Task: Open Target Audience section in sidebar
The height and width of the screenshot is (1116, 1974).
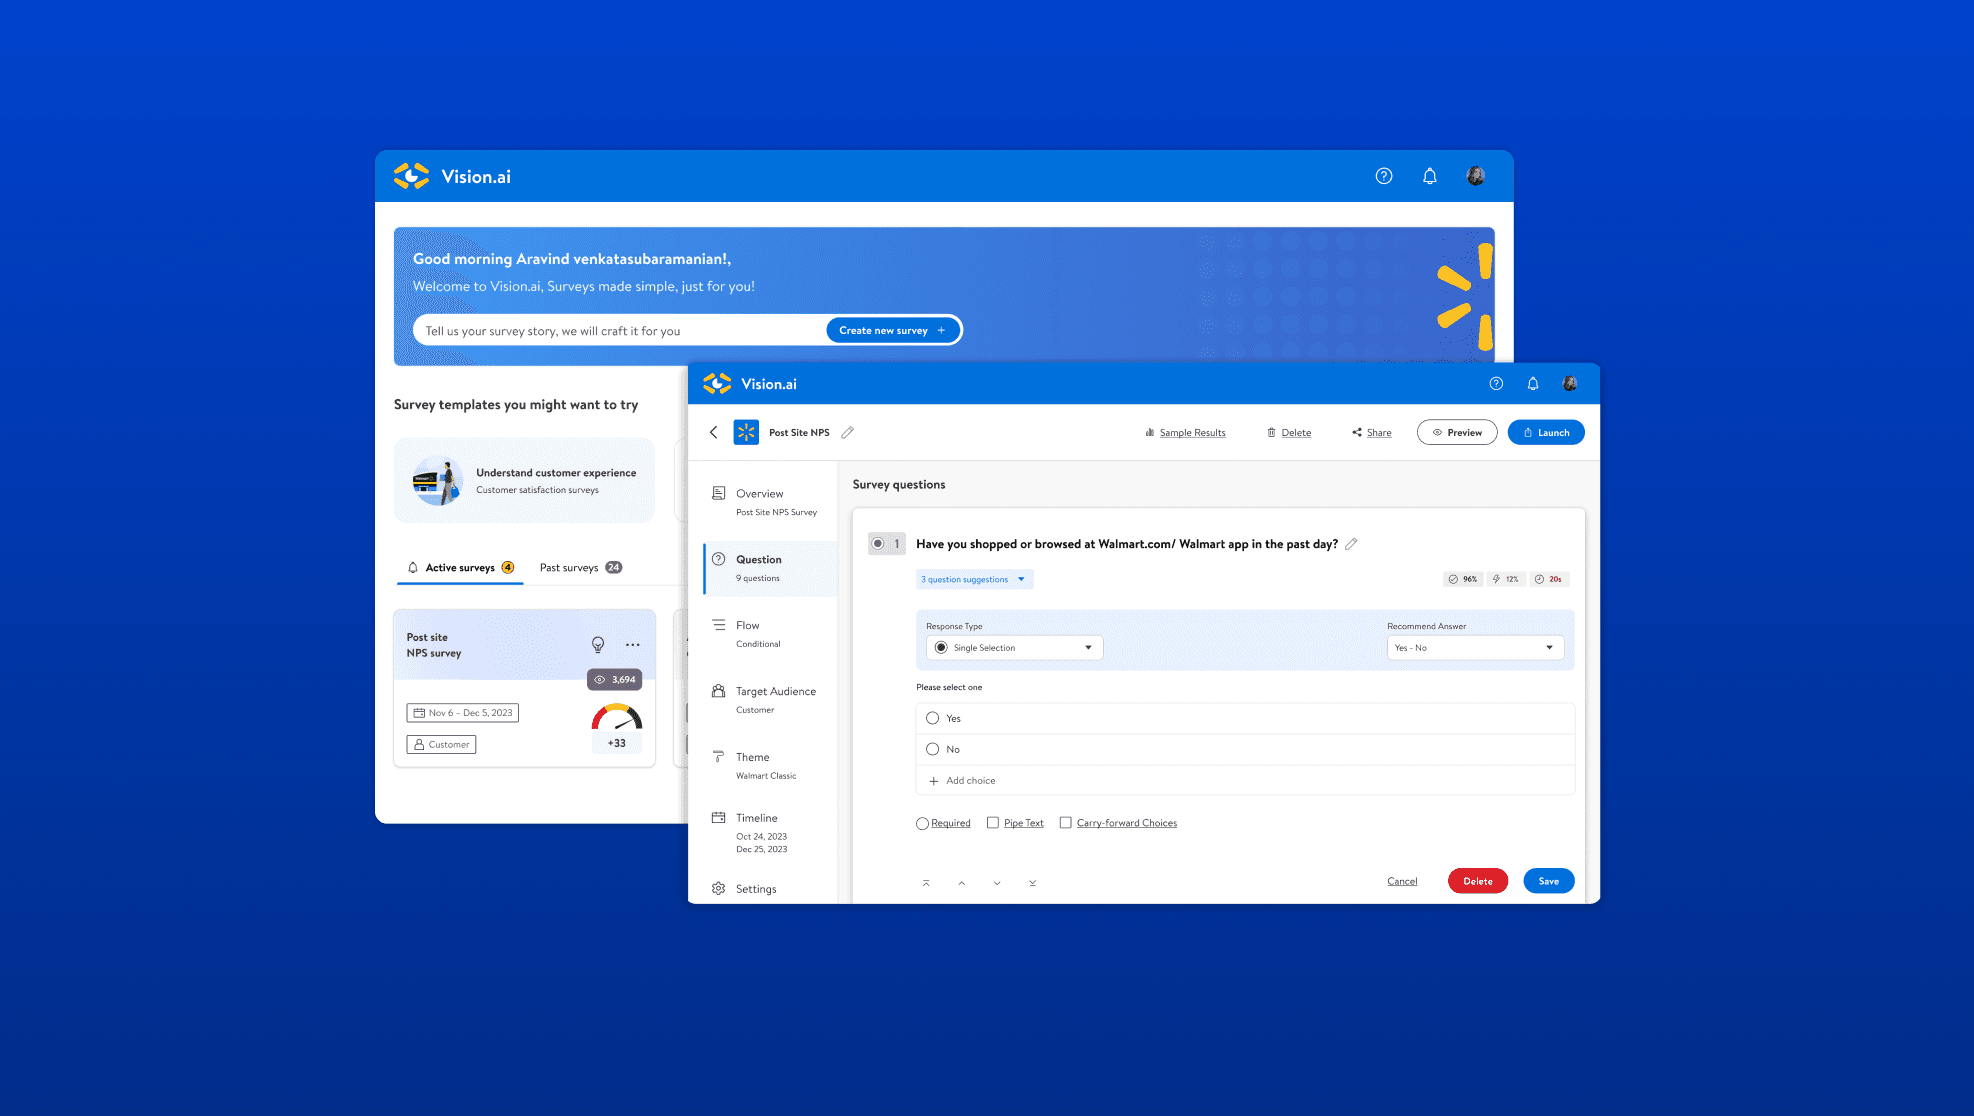Action: (x=774, y=692)
